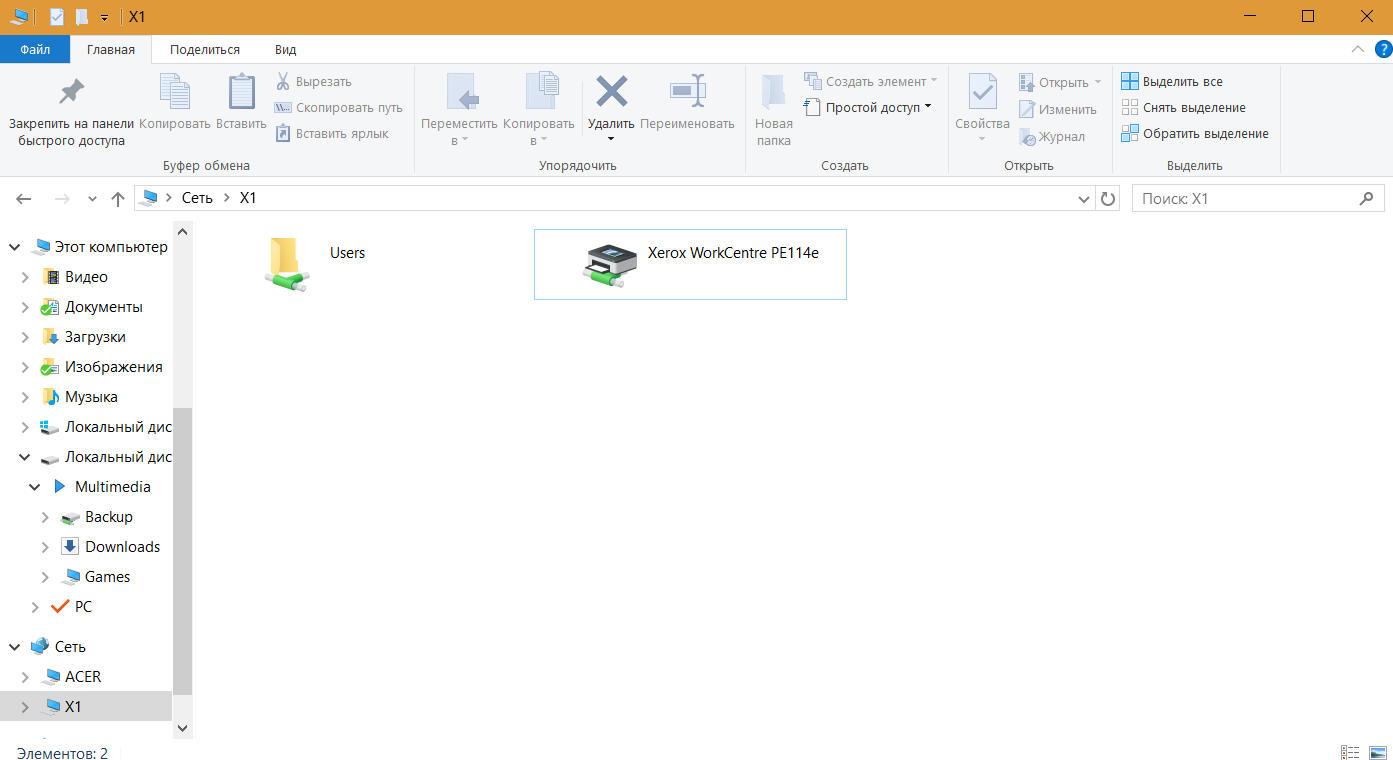This screenshot has height=760, width=1393.
Task: Open the Файл tab
Action: tap(35, 49)
